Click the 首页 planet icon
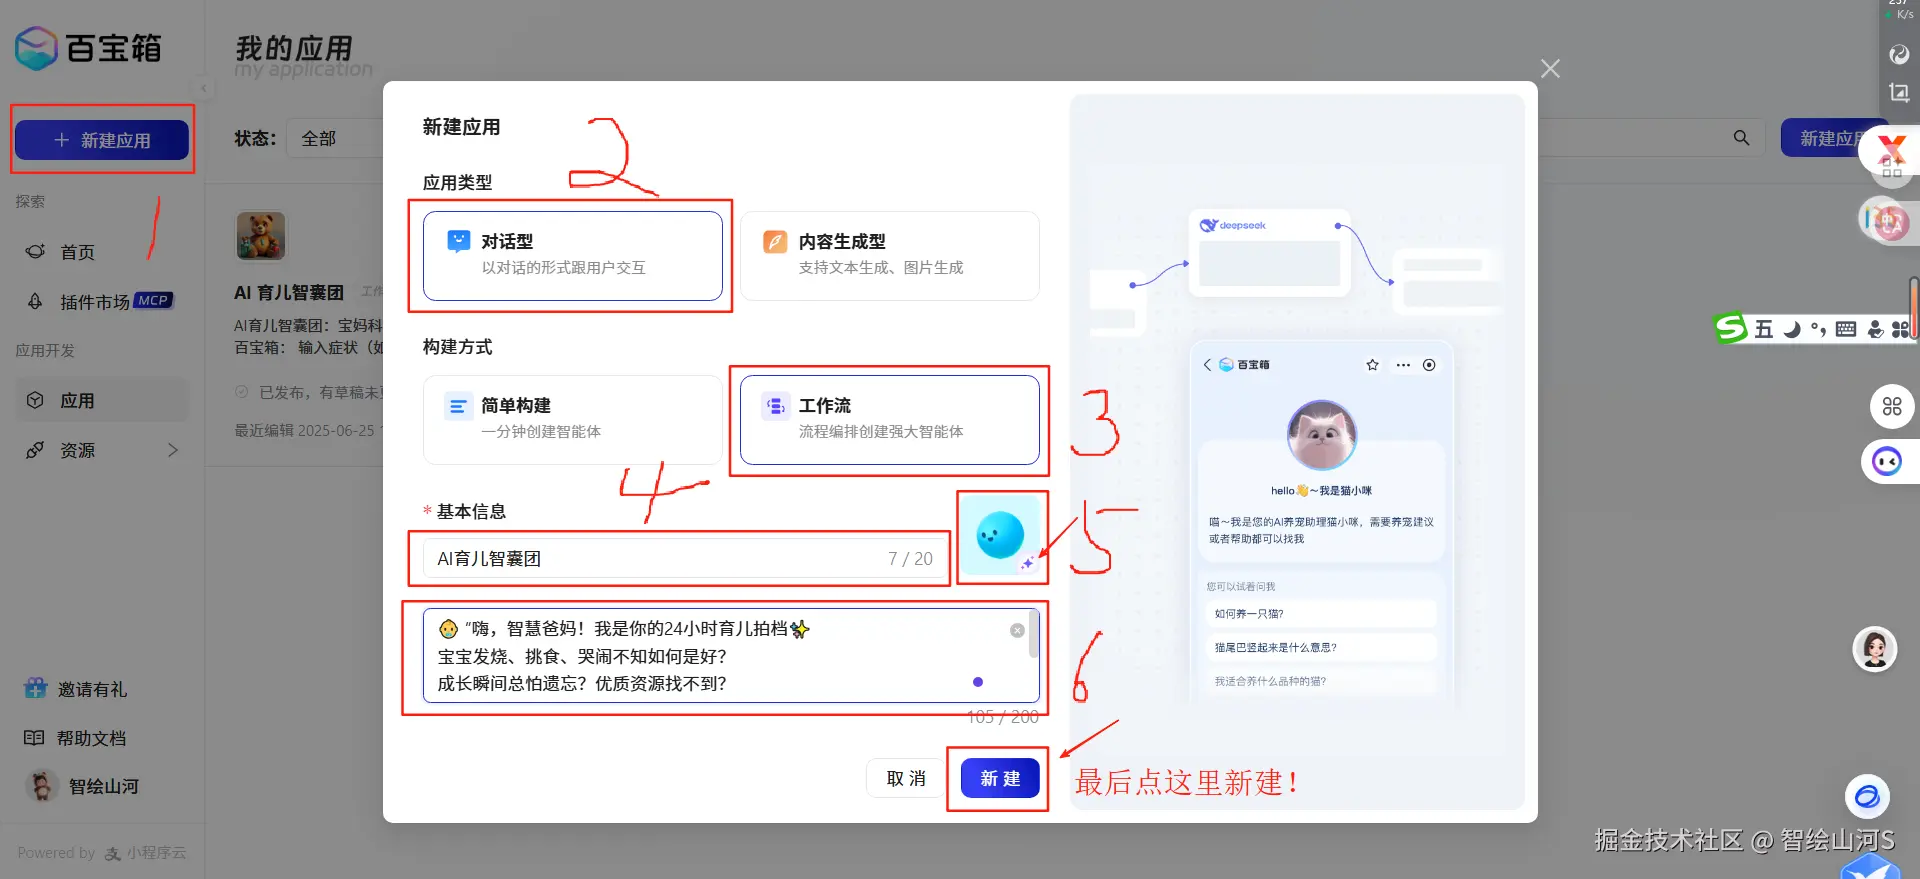1920x879 pixels. 35,252
